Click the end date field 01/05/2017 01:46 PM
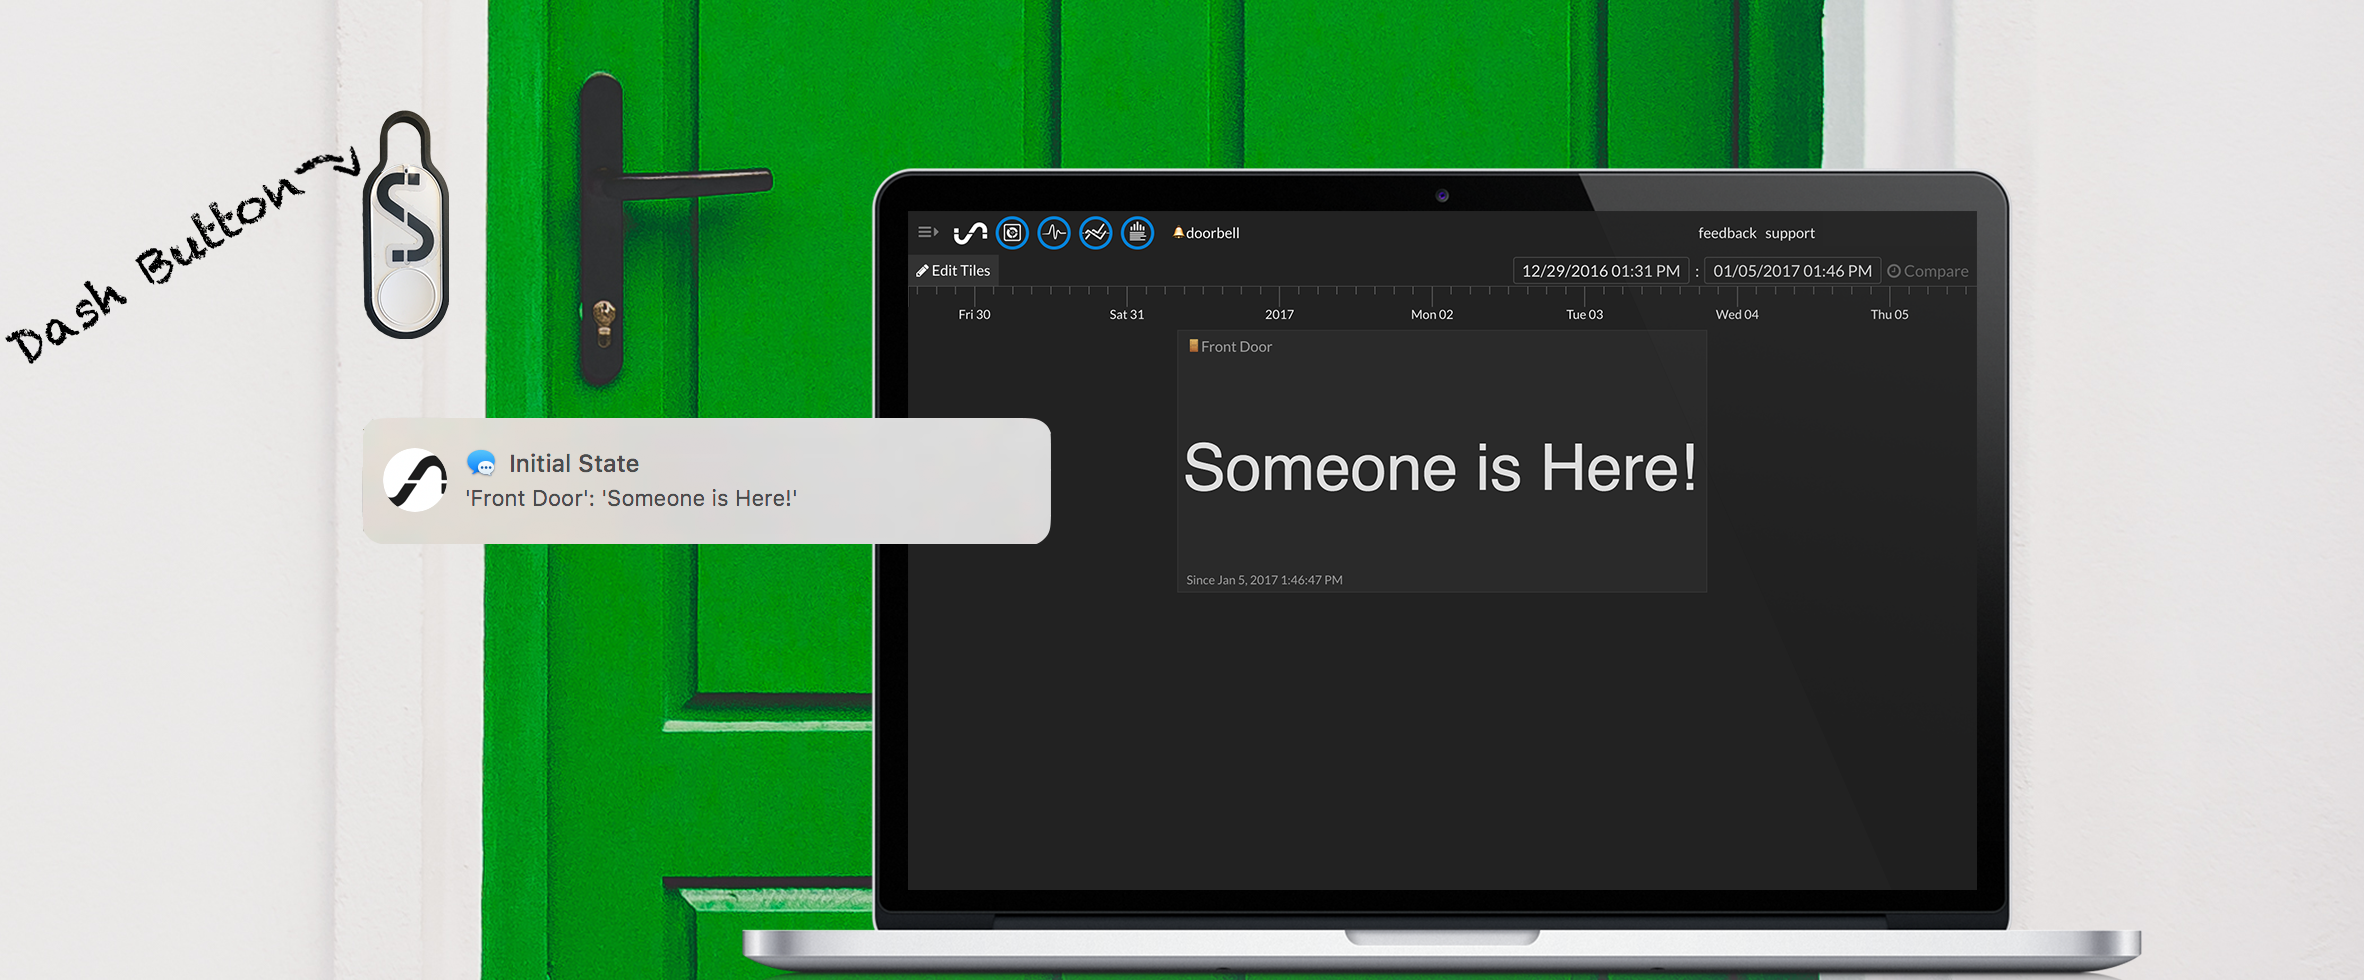This screenshot has height=980, width=2364. [1792, 271]
